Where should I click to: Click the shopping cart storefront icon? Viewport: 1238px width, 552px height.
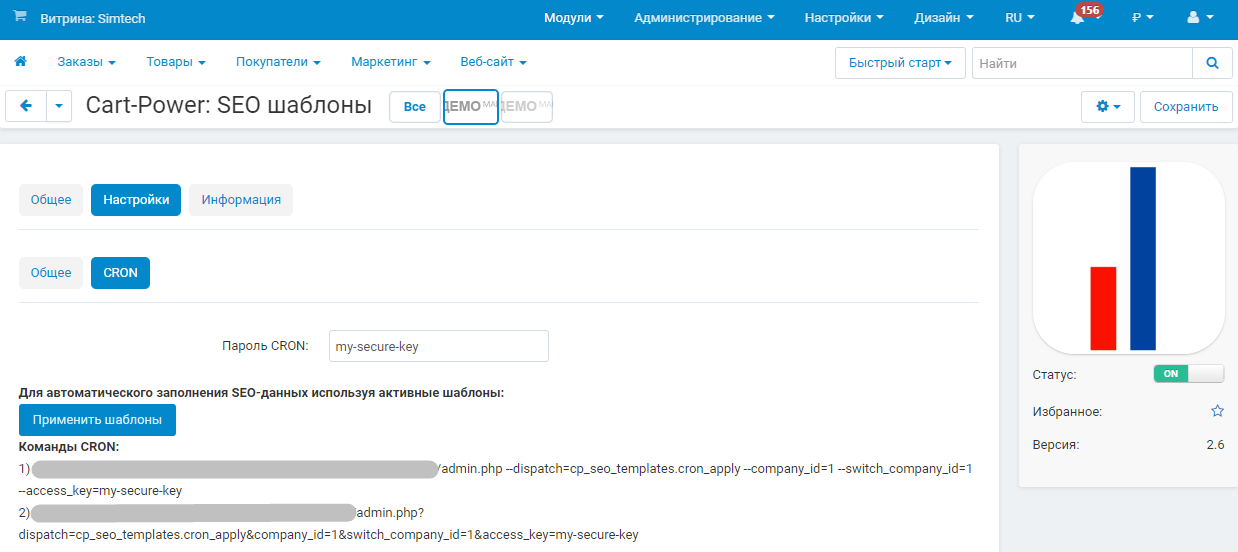tap(20, 17)
